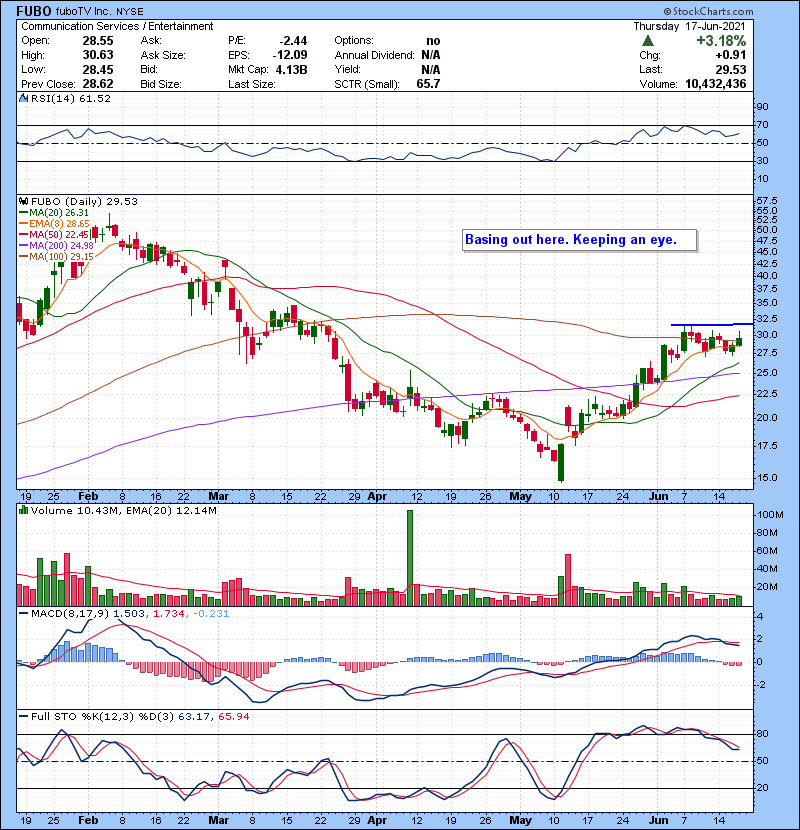Click the EPS value -12.09
Viewport: 800px width, 830px height.
point(290,55)
